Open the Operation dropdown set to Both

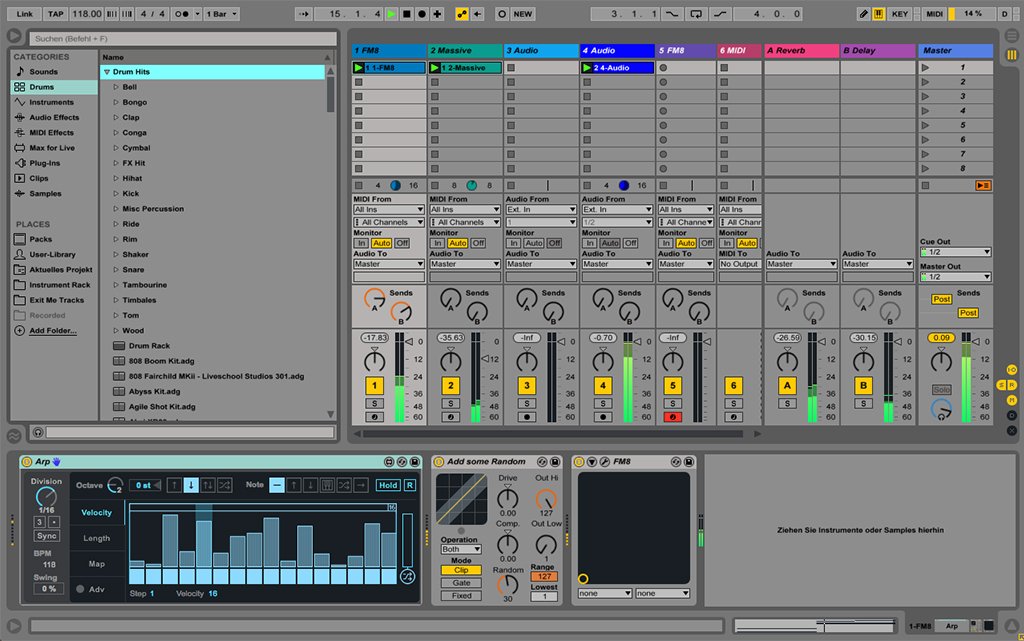coord(461,549)
